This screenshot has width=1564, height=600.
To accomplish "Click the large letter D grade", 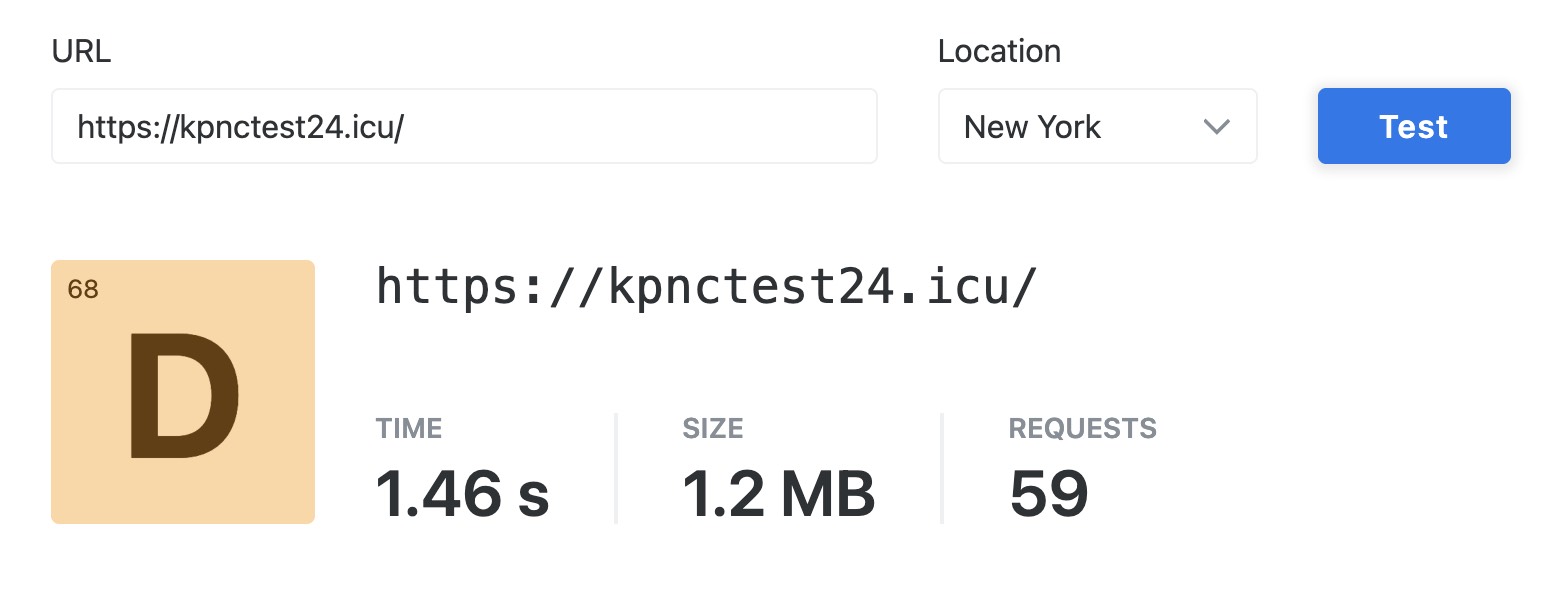I will 184,396.
